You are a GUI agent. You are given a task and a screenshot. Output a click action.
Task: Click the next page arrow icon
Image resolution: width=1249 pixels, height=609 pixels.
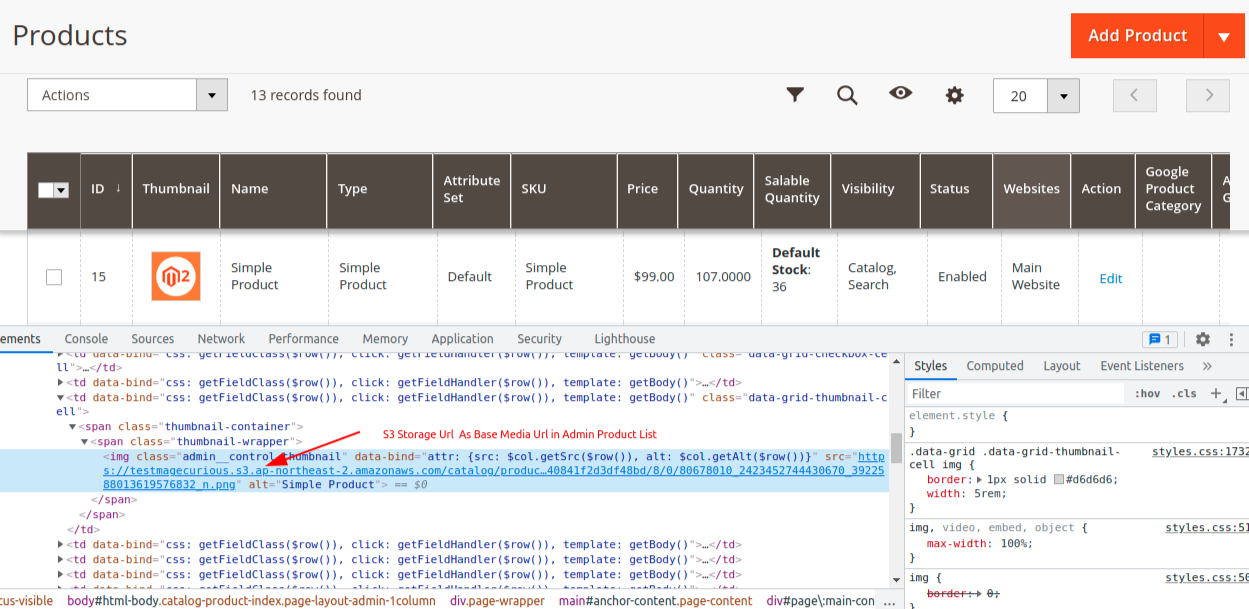point(1207,94)
